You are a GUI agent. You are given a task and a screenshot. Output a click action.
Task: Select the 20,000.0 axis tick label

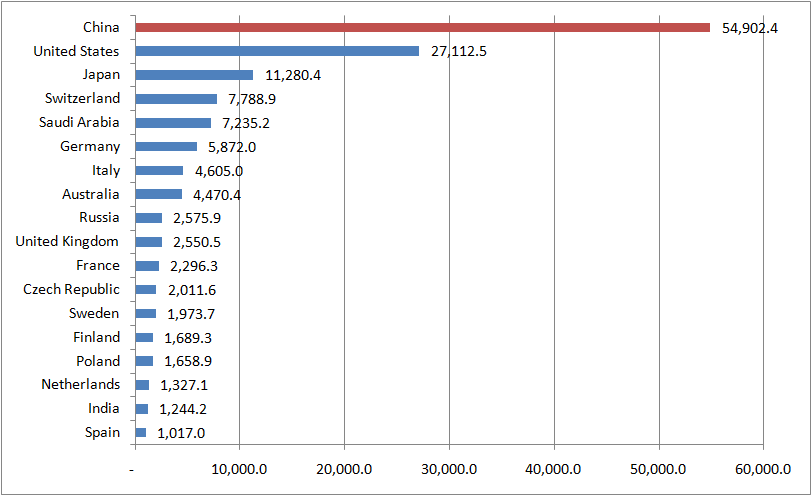344,470
